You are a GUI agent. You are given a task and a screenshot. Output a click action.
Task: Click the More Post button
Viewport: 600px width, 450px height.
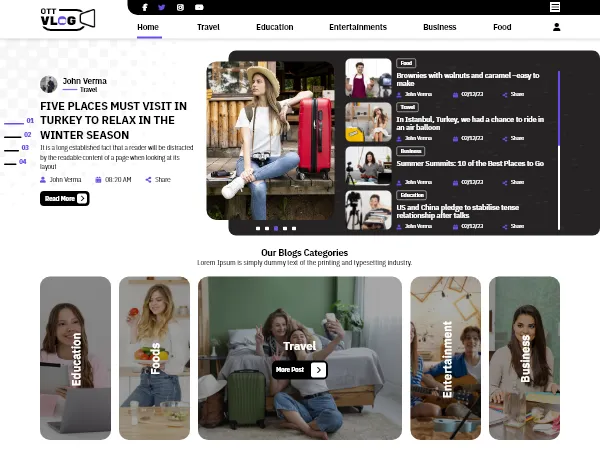(x=300, y=370)
